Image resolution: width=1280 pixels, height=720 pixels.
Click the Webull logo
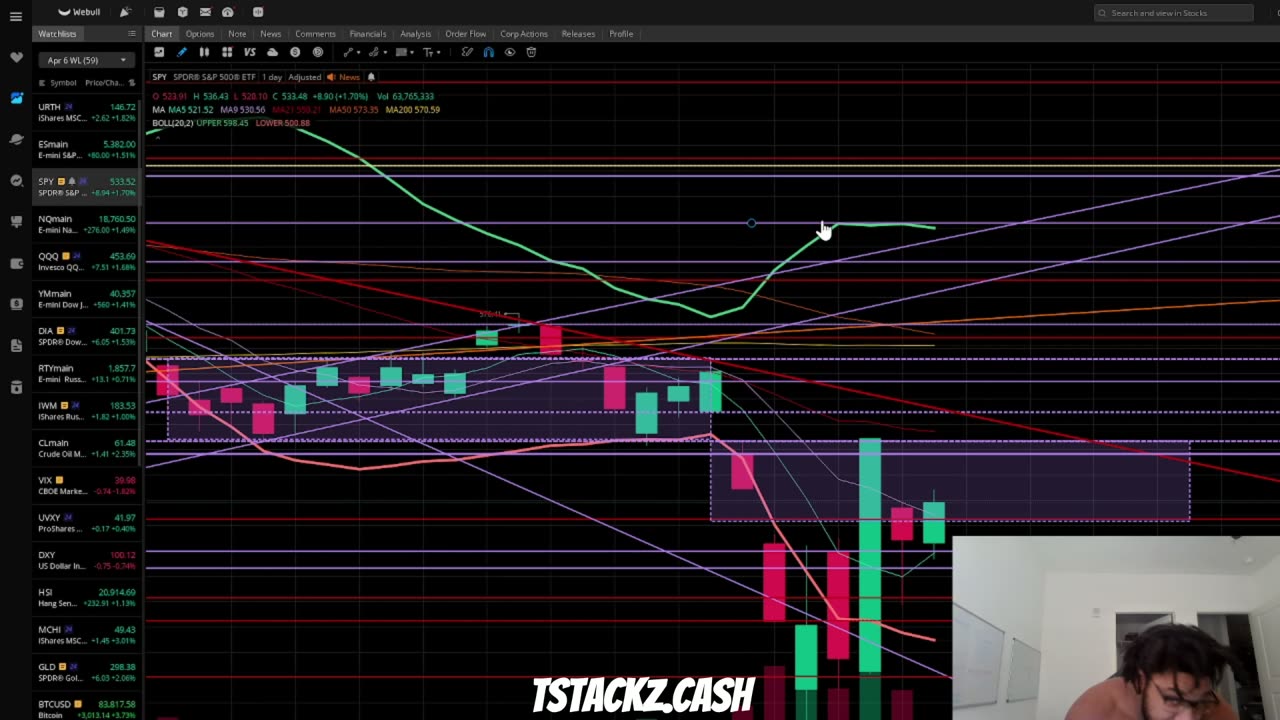pyautogui.click(x=79, y=12)
